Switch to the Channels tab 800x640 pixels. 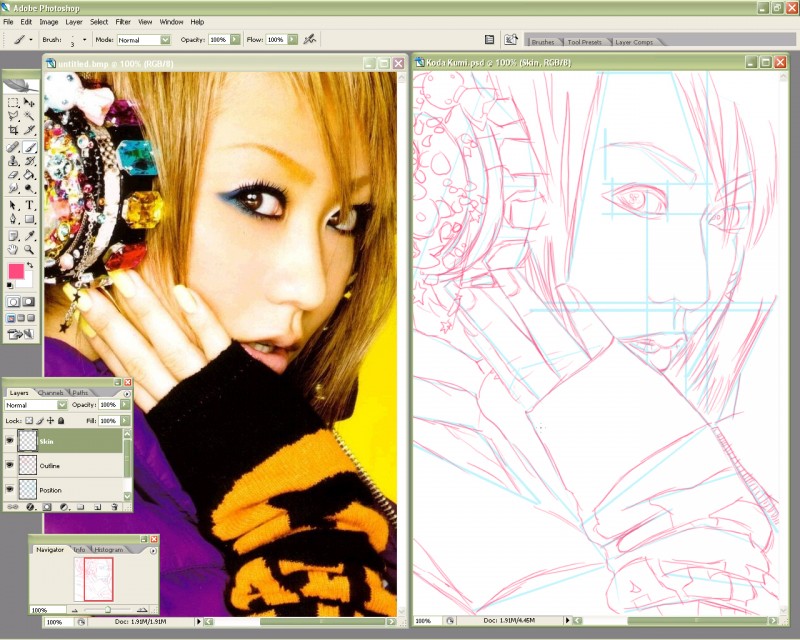[51, 392]
